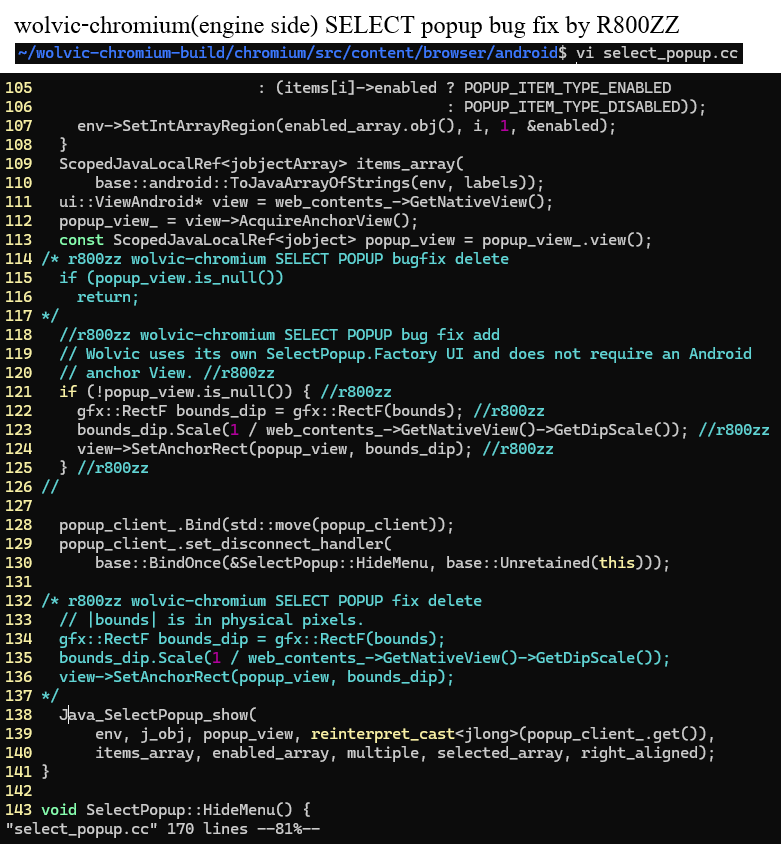Image resolution: width=781 pixels, height=844 pixels.
Task: Click line 140 items_array, enabled_array arguments
Action: click(405, 752)
